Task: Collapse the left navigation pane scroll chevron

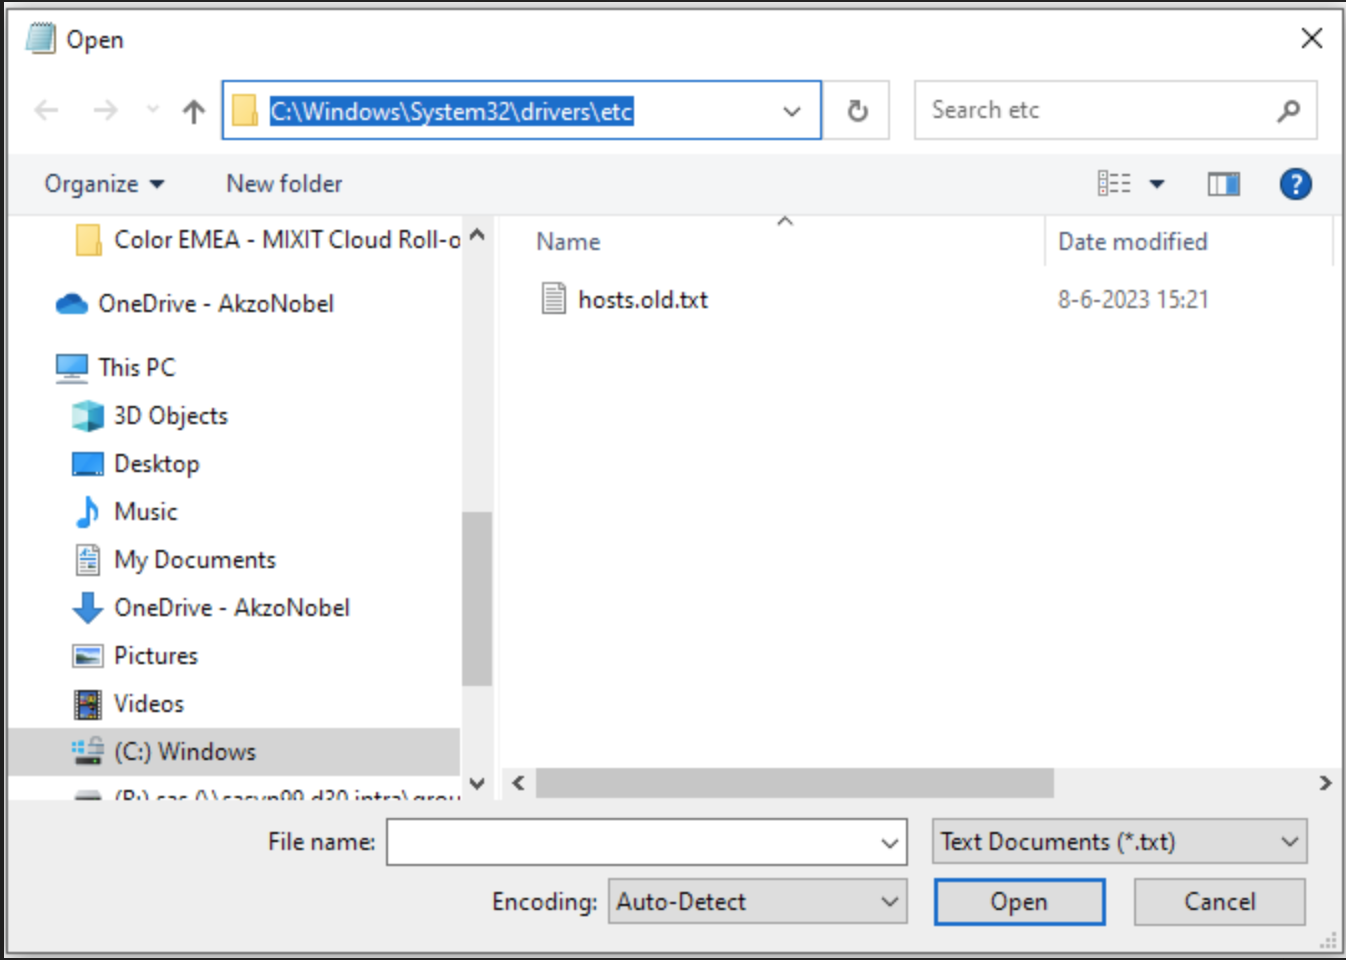Action: 477,232
